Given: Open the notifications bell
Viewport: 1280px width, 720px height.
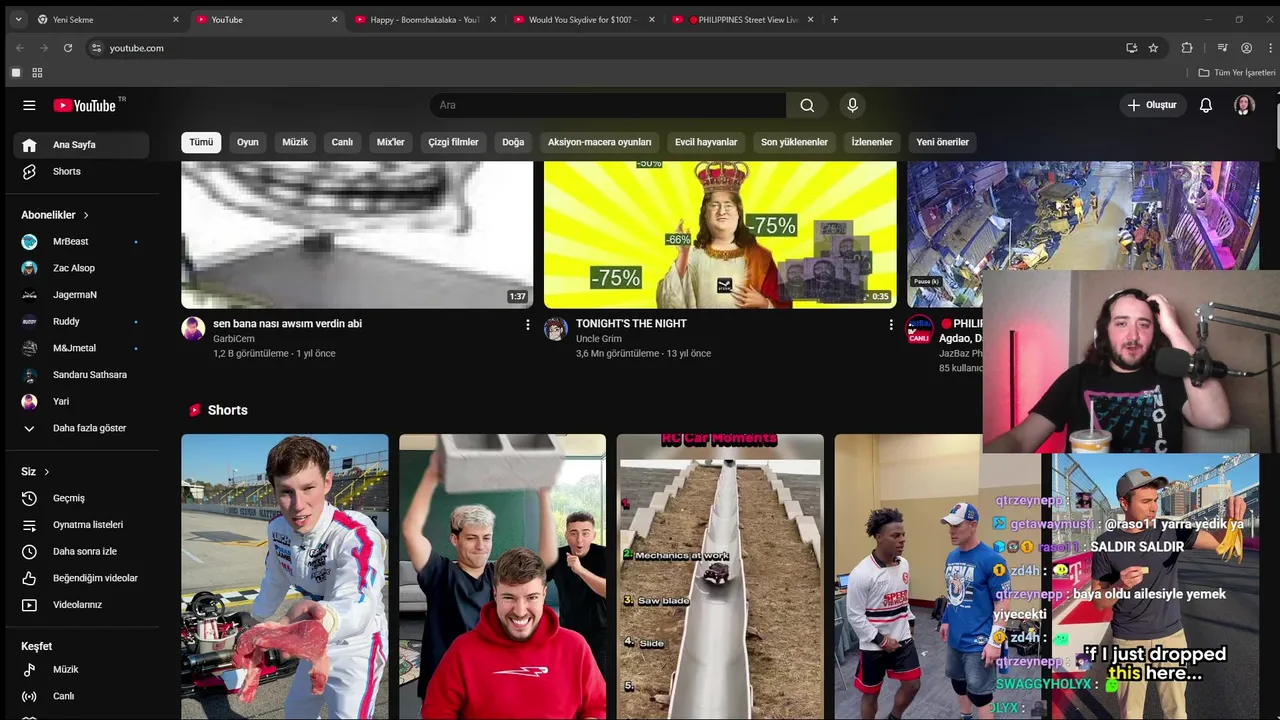Looking at the screenshot, I should pyautogui.click(x=1206, y=105).
